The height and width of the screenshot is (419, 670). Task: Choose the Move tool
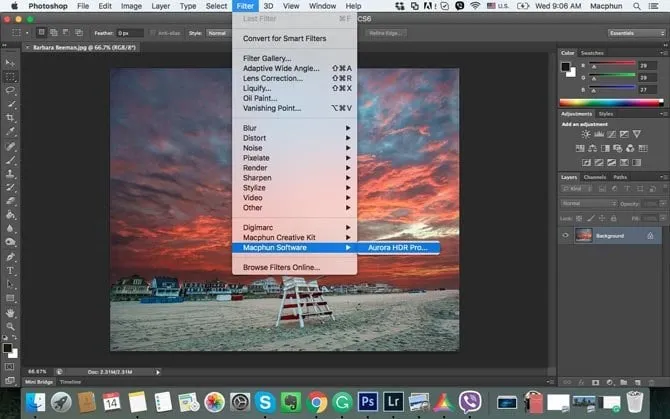click(10, 61)
